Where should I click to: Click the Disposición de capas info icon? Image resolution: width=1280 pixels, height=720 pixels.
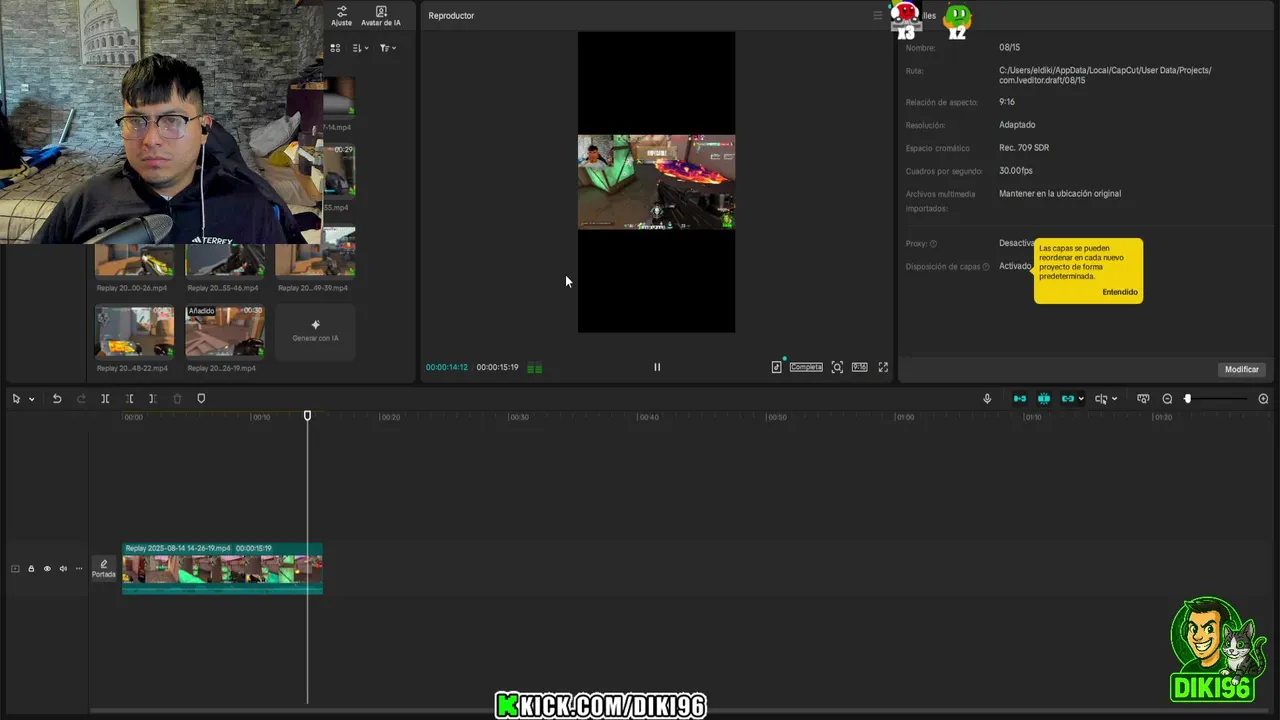point(986,267)
